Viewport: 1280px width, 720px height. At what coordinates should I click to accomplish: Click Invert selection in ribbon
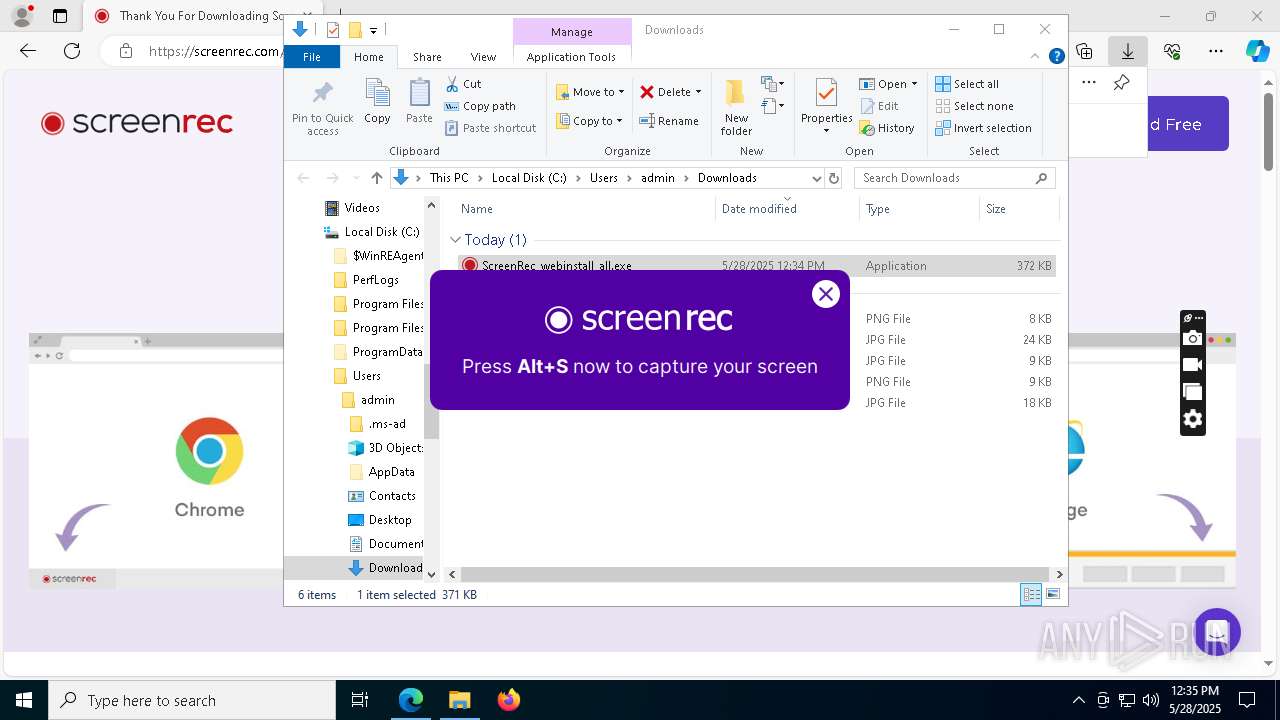click(984, 128)
